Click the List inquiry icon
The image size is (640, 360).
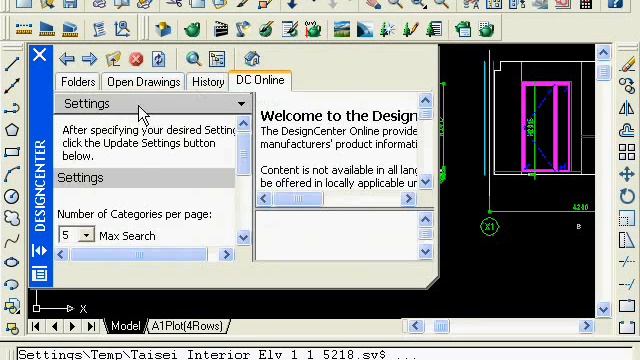point(98,29)
